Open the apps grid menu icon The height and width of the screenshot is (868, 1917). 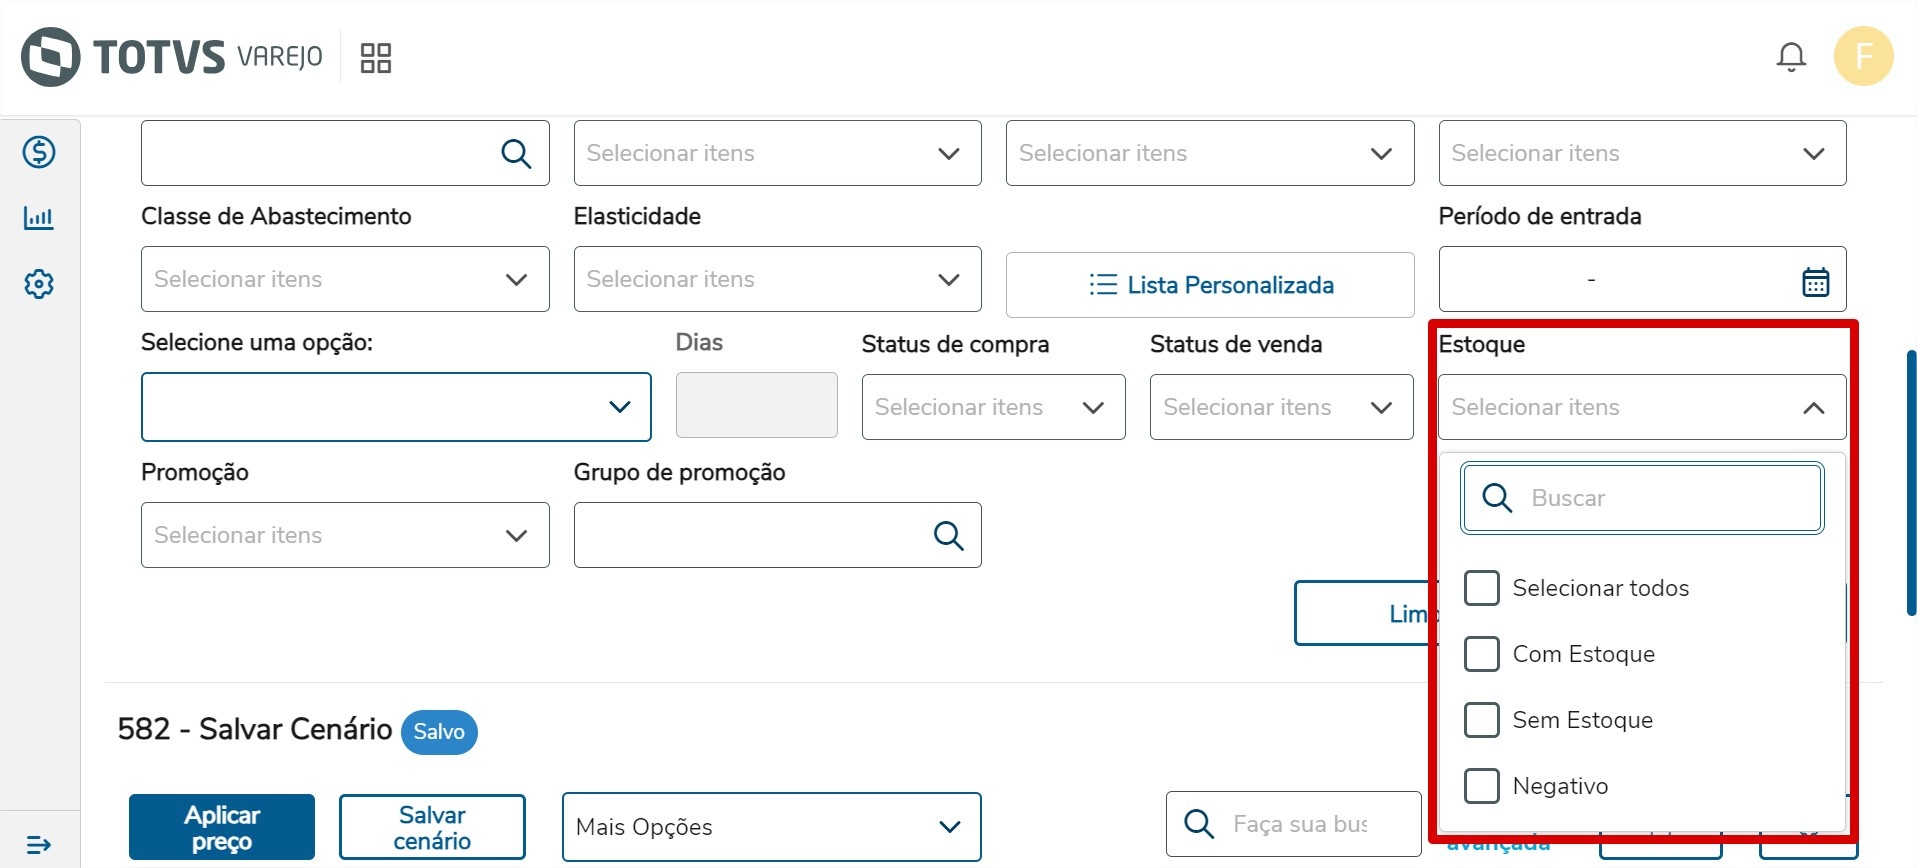[x=376, y=57]
